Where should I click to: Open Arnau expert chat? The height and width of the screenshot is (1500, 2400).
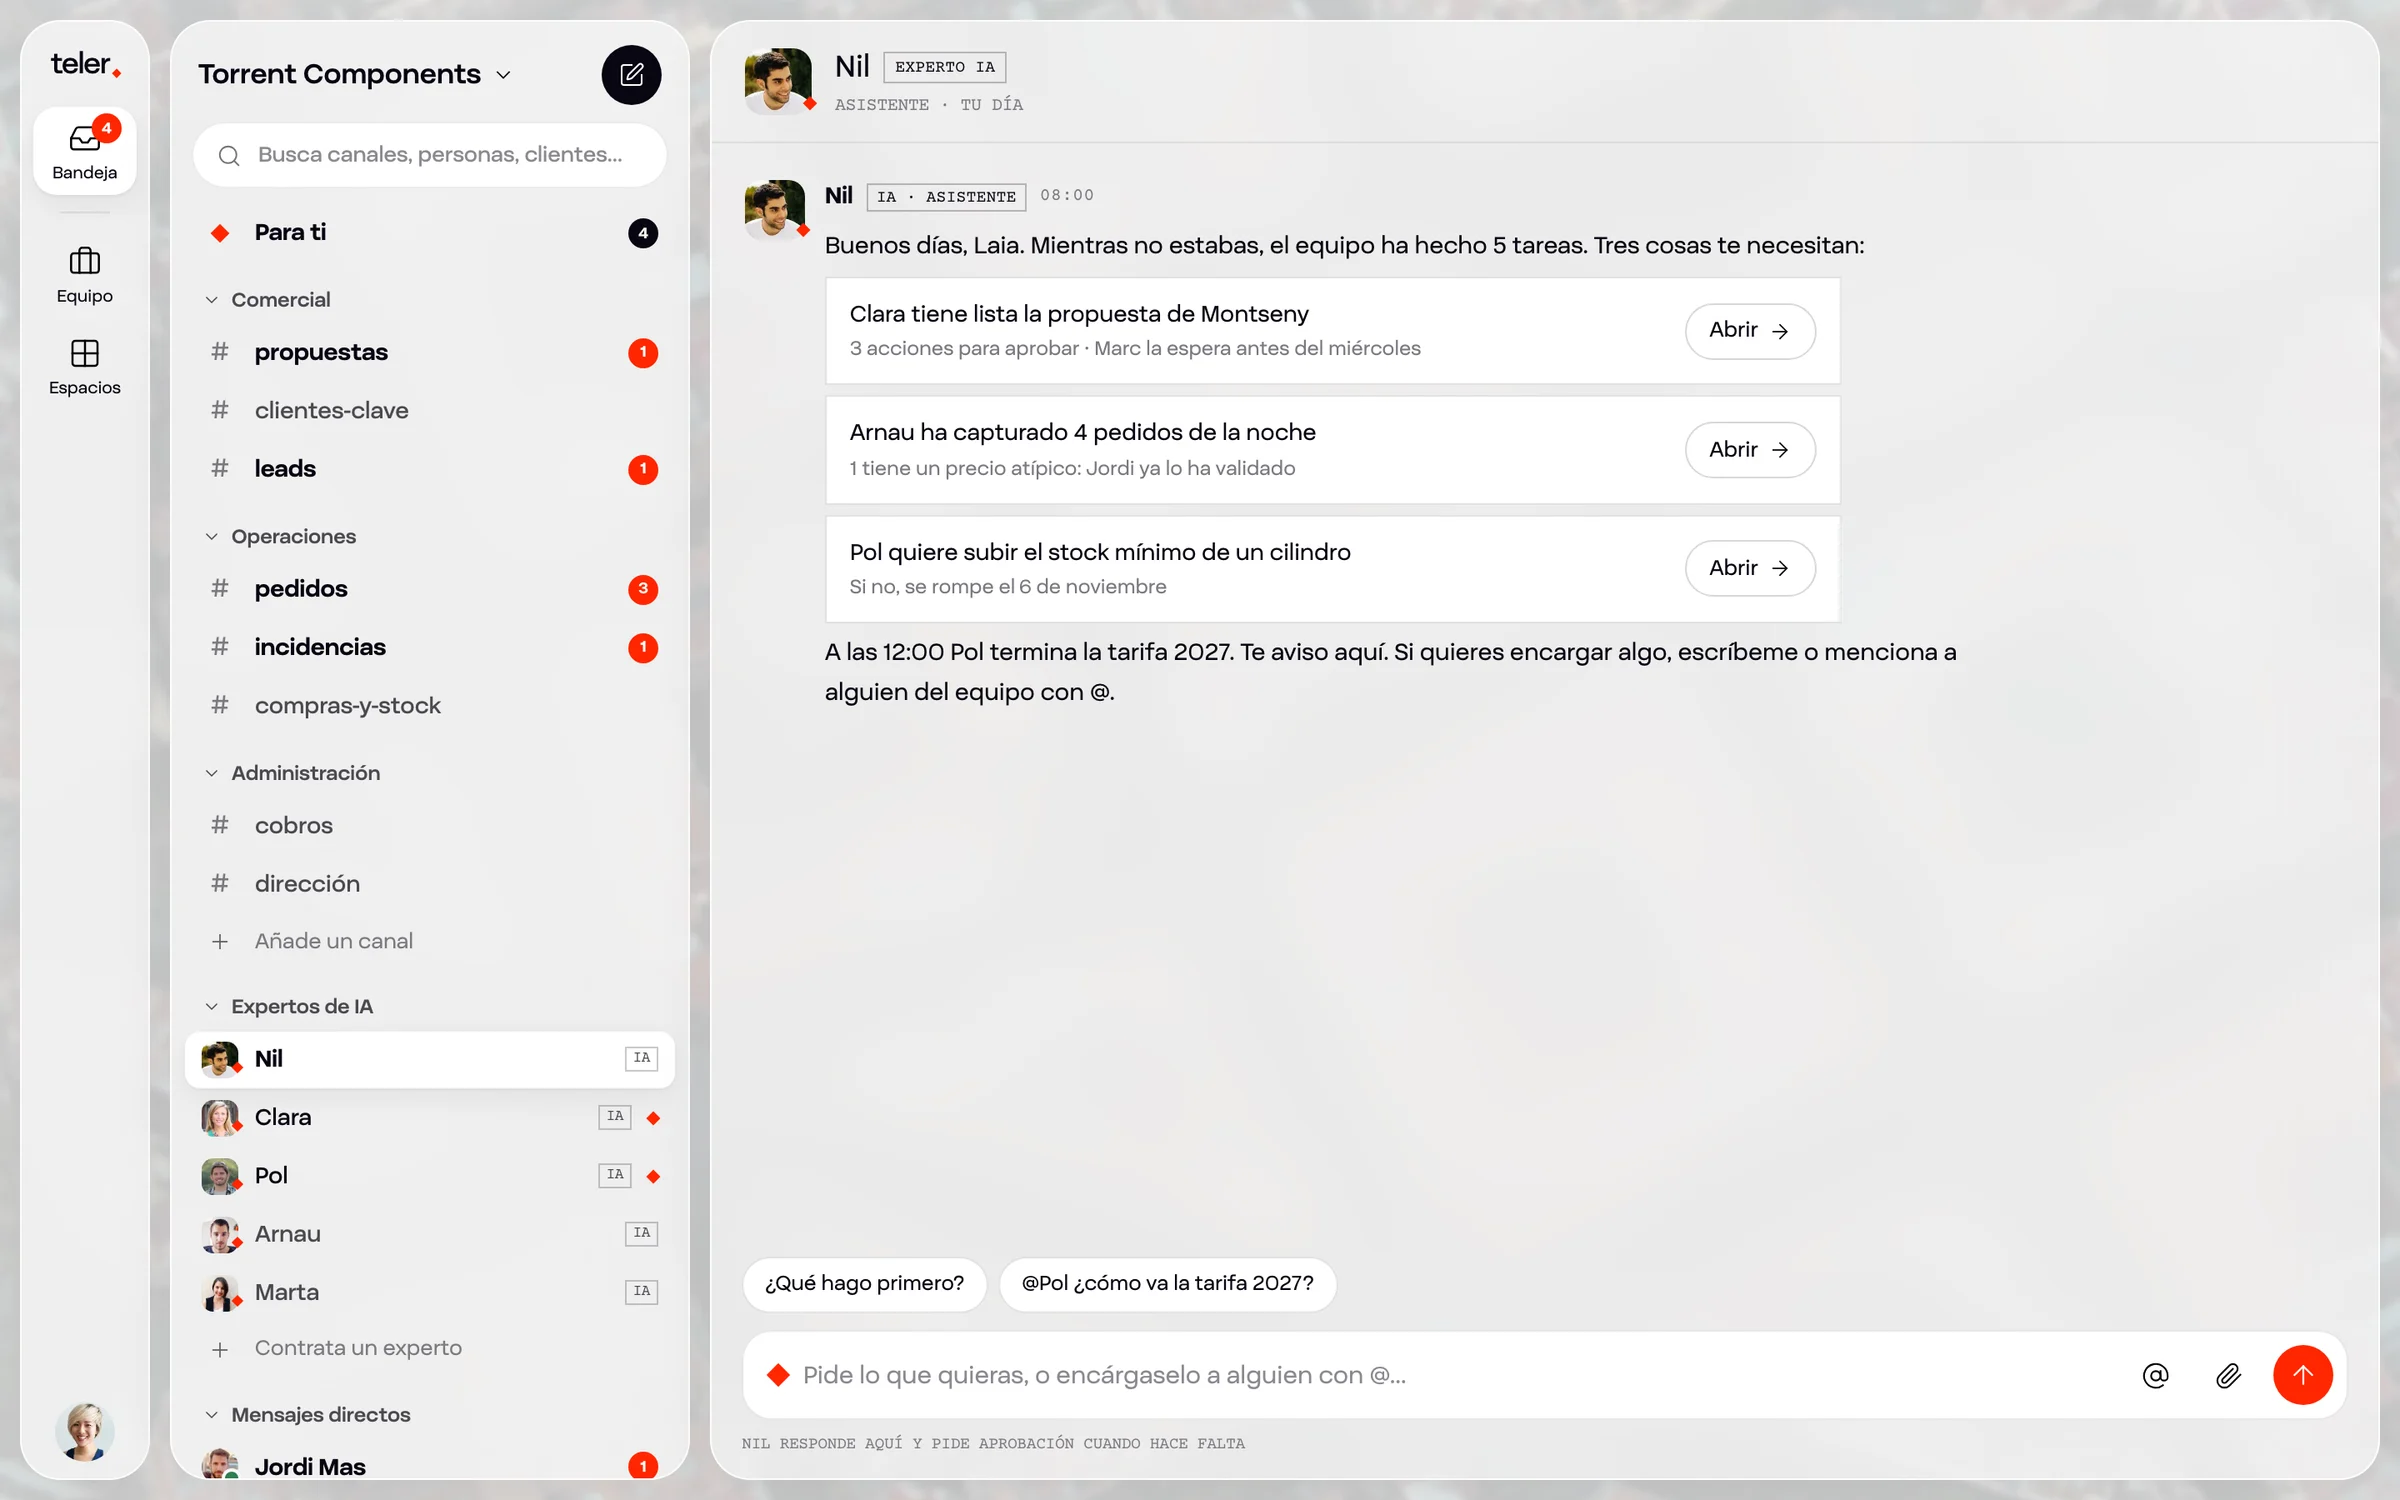click(x=430, y=1234)
